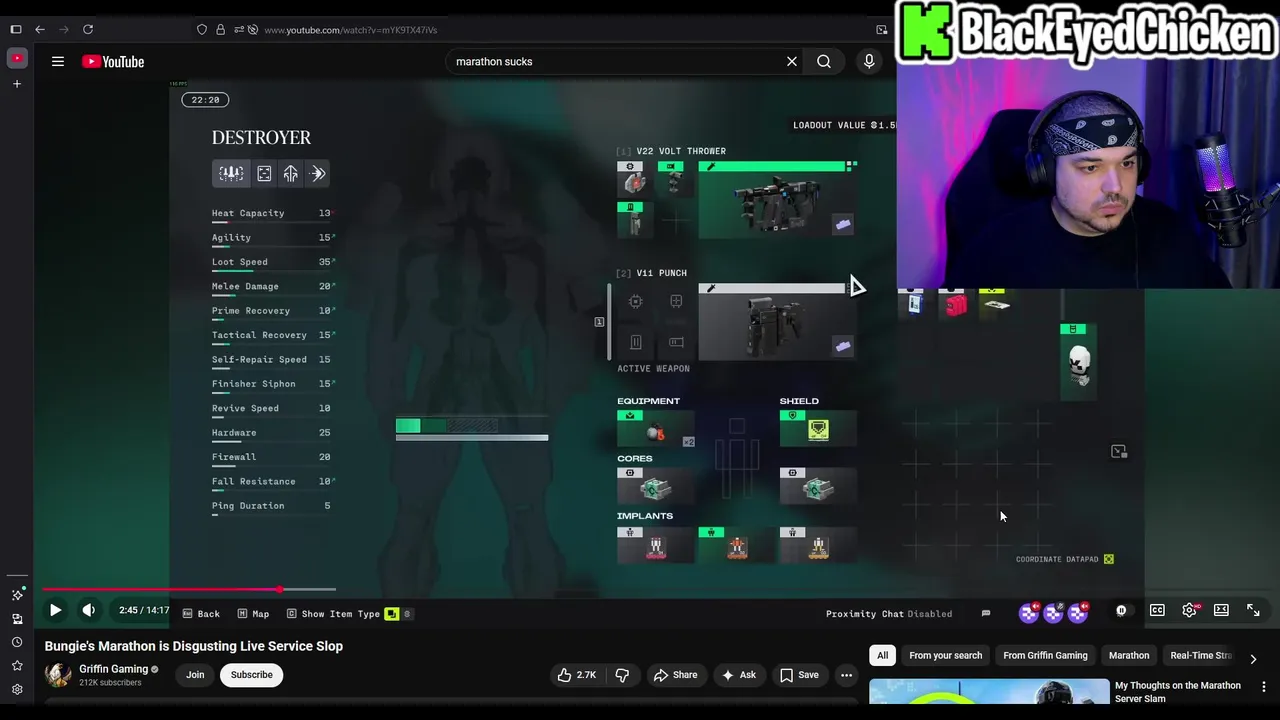Click the first Destroyer stats tab icon
Viewport: 1280px width, 720px height.
coord(231,174)
